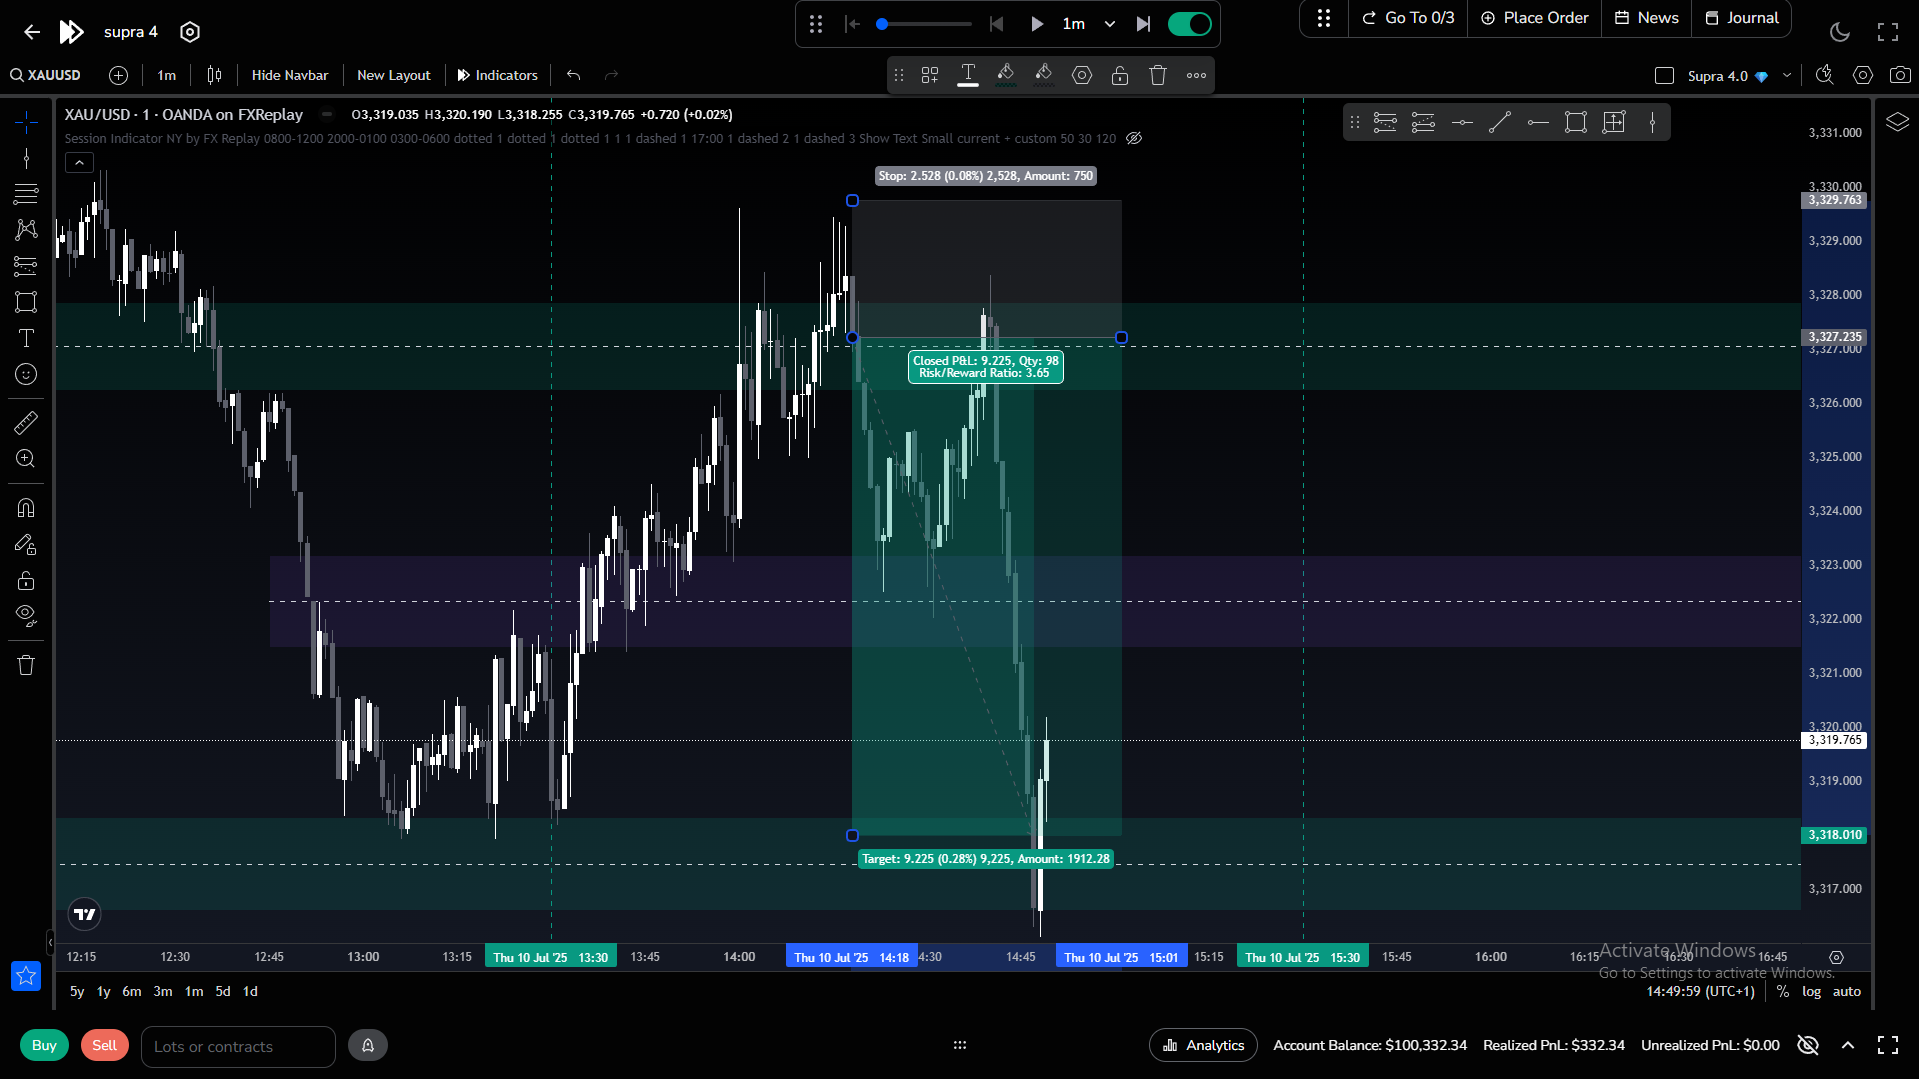
Task: Undo last chart action
Action: click(x=573, y=75)
